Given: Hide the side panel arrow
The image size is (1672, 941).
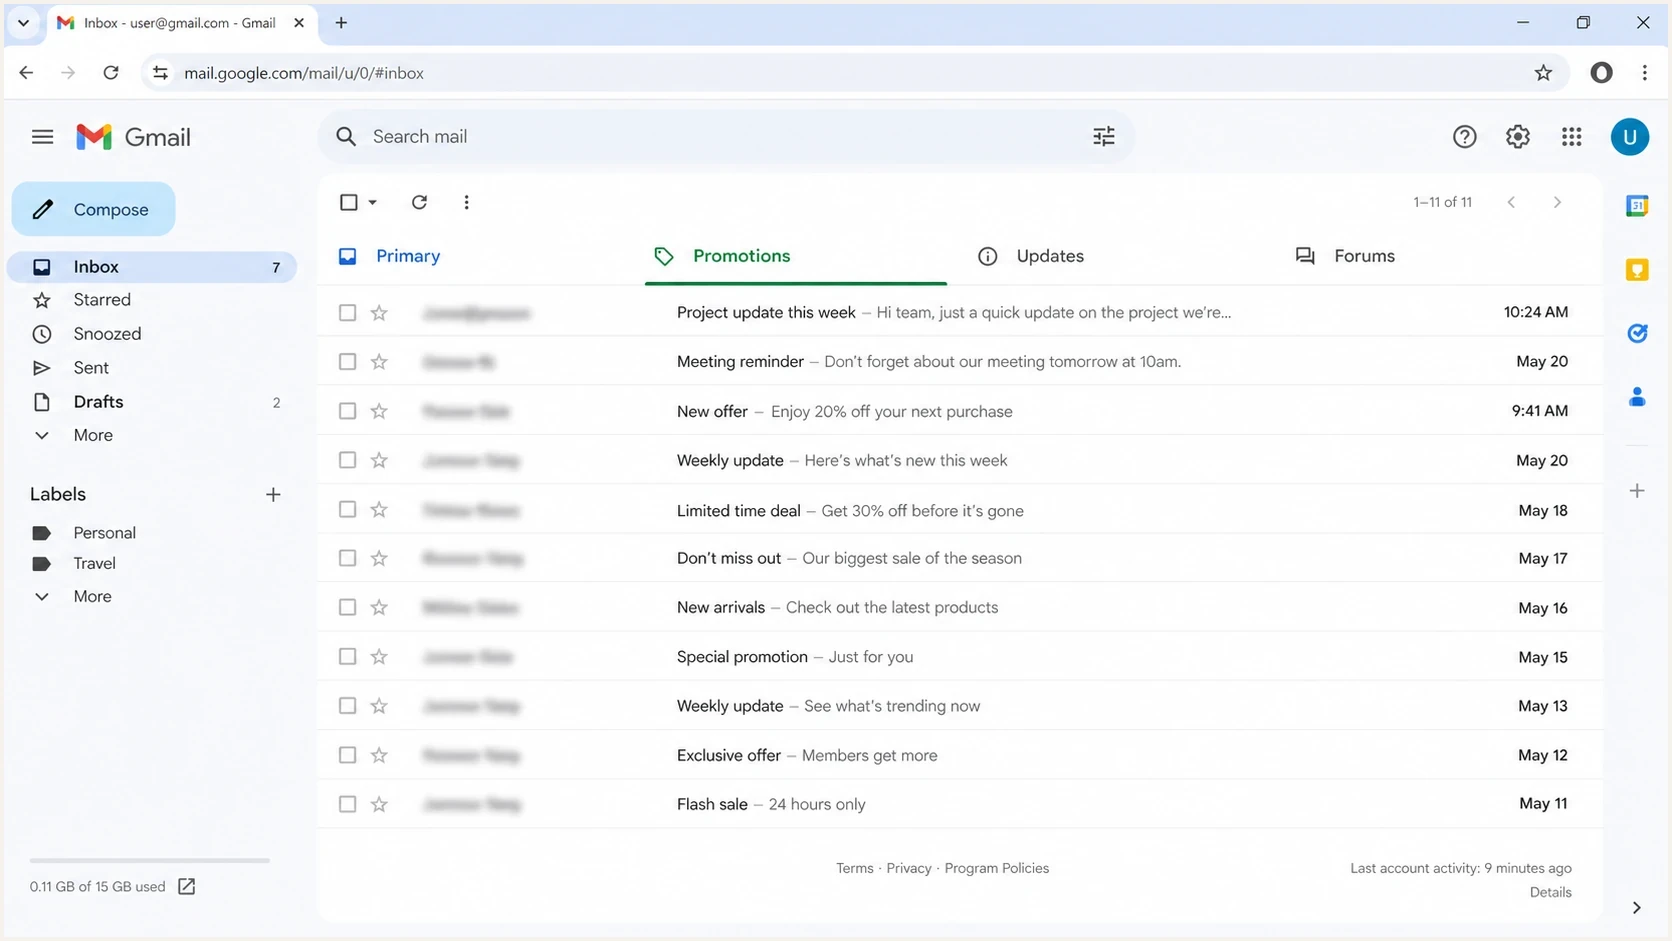Looking at the screenshot, I should 1636,908.
